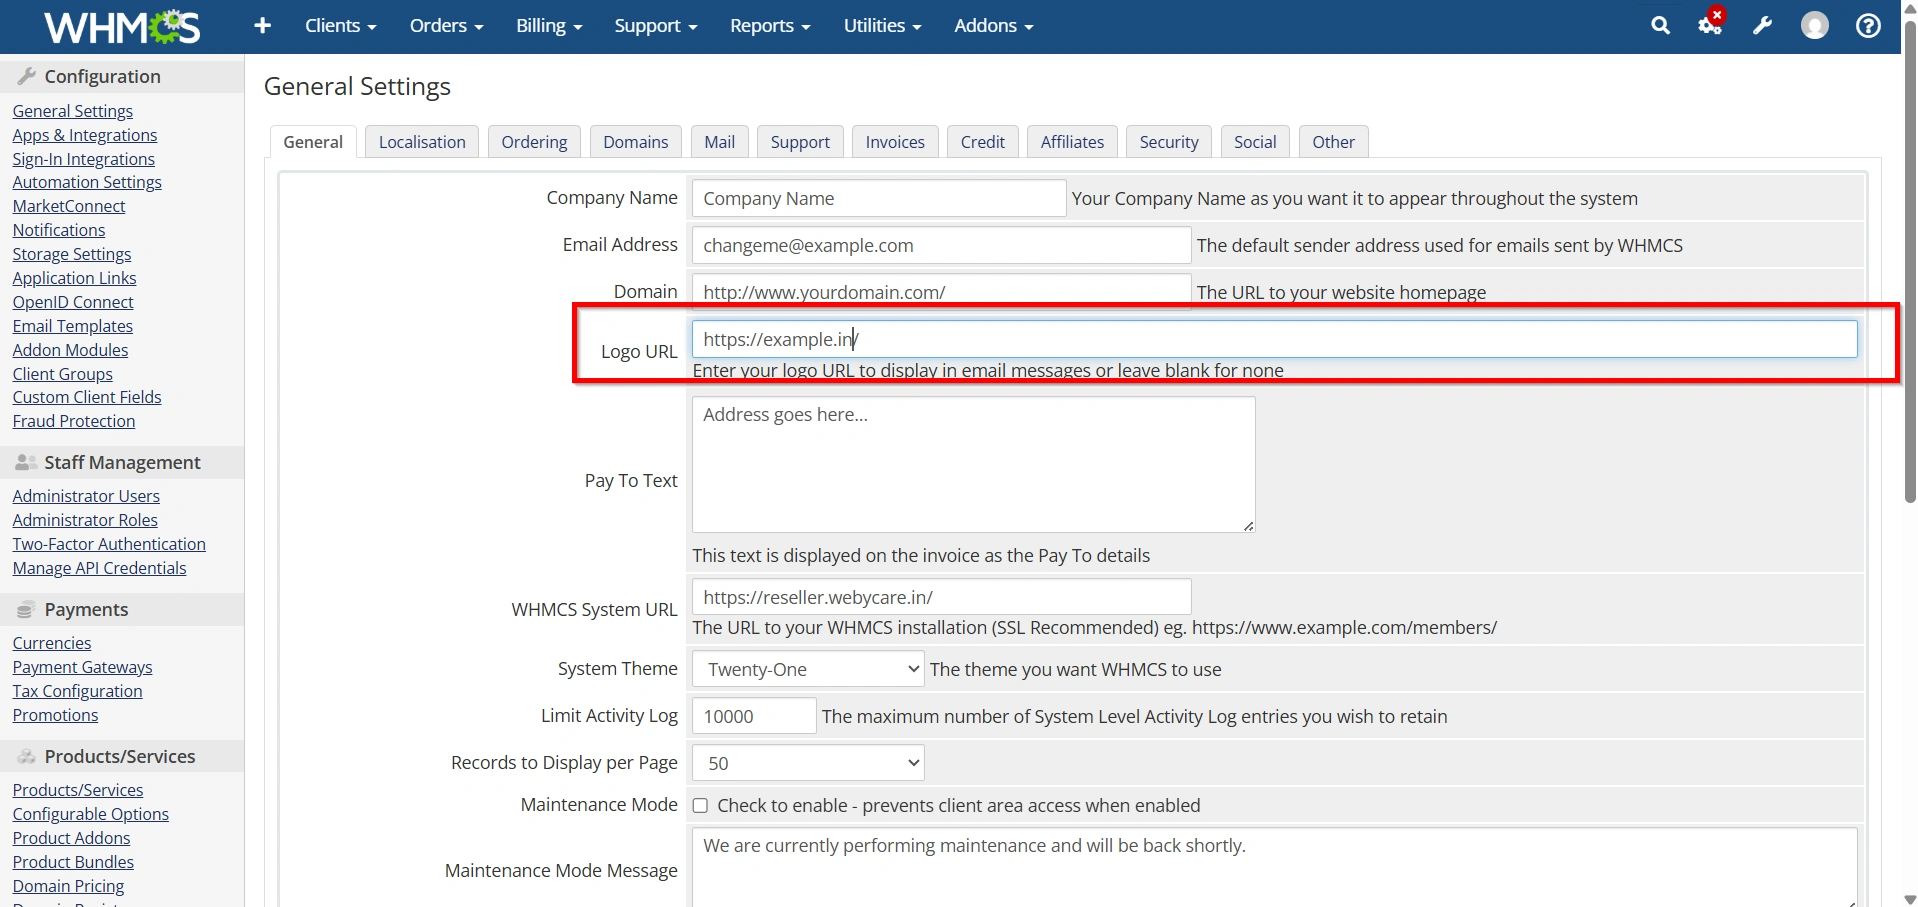Open the user account avatar icon
The width and height of the screenshot is (1918, 907).
1814,26
